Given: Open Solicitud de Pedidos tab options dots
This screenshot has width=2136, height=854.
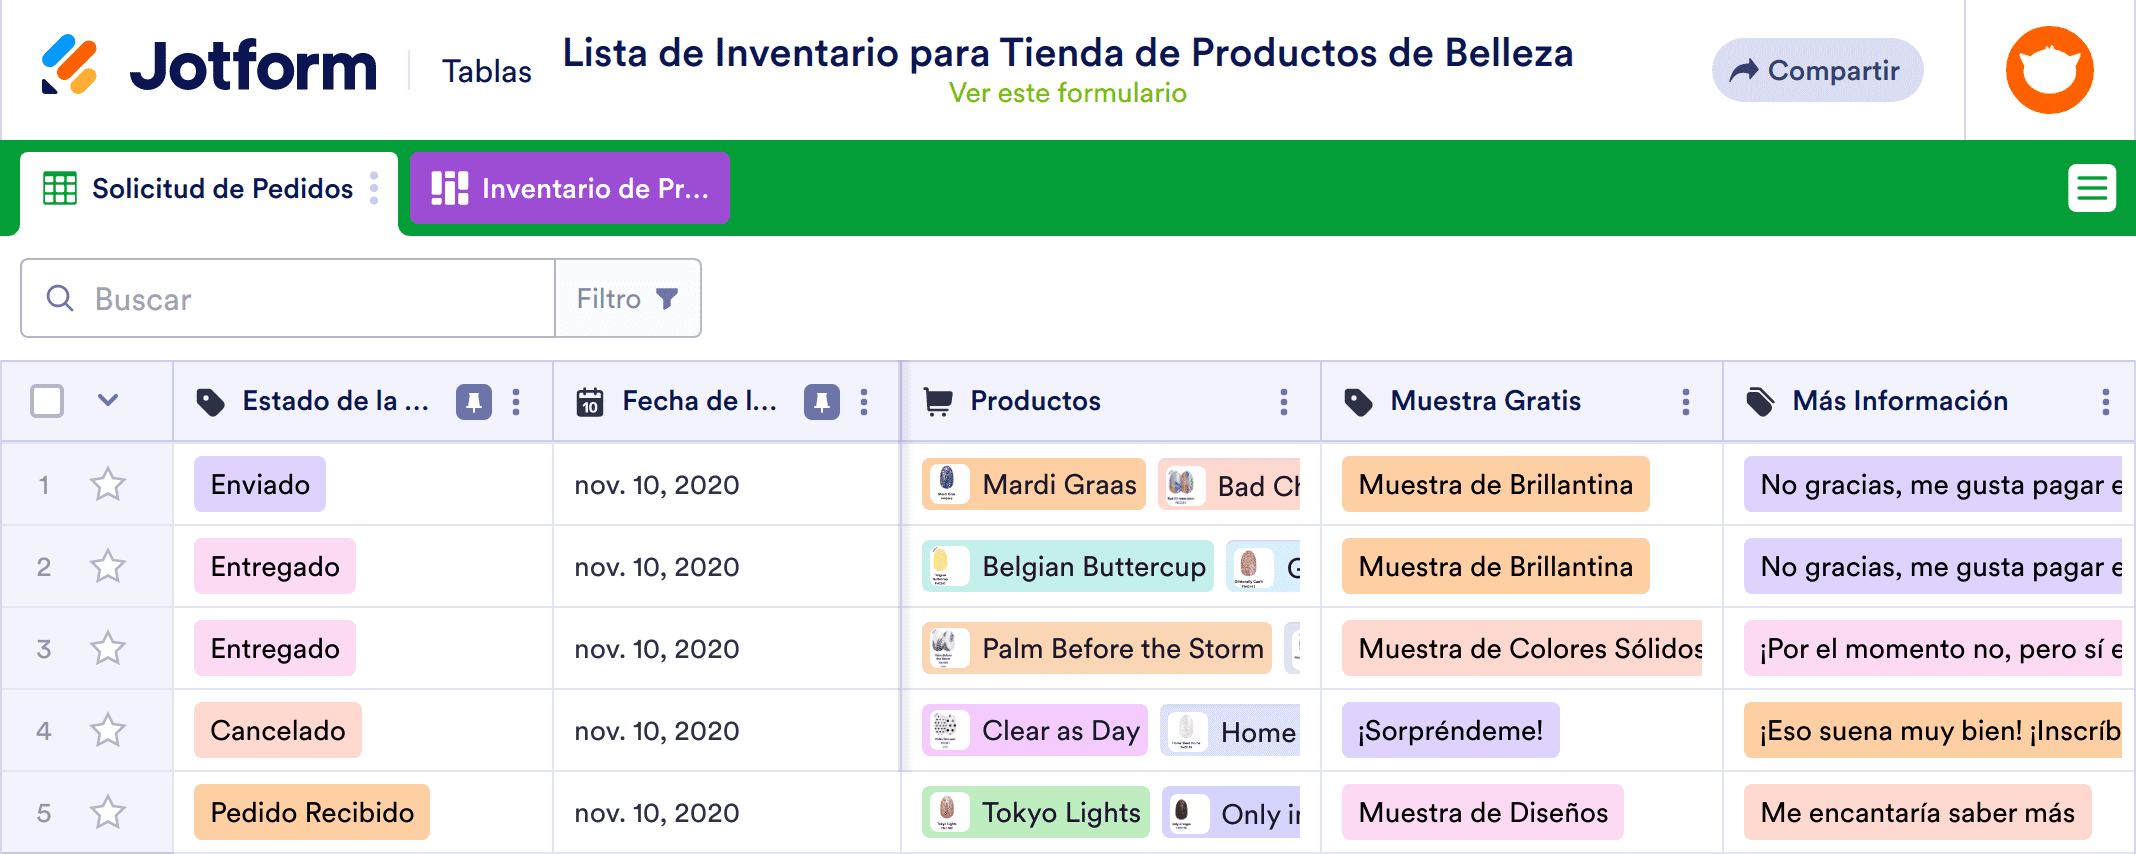Looking at the screenshot, I should (374, 188).
